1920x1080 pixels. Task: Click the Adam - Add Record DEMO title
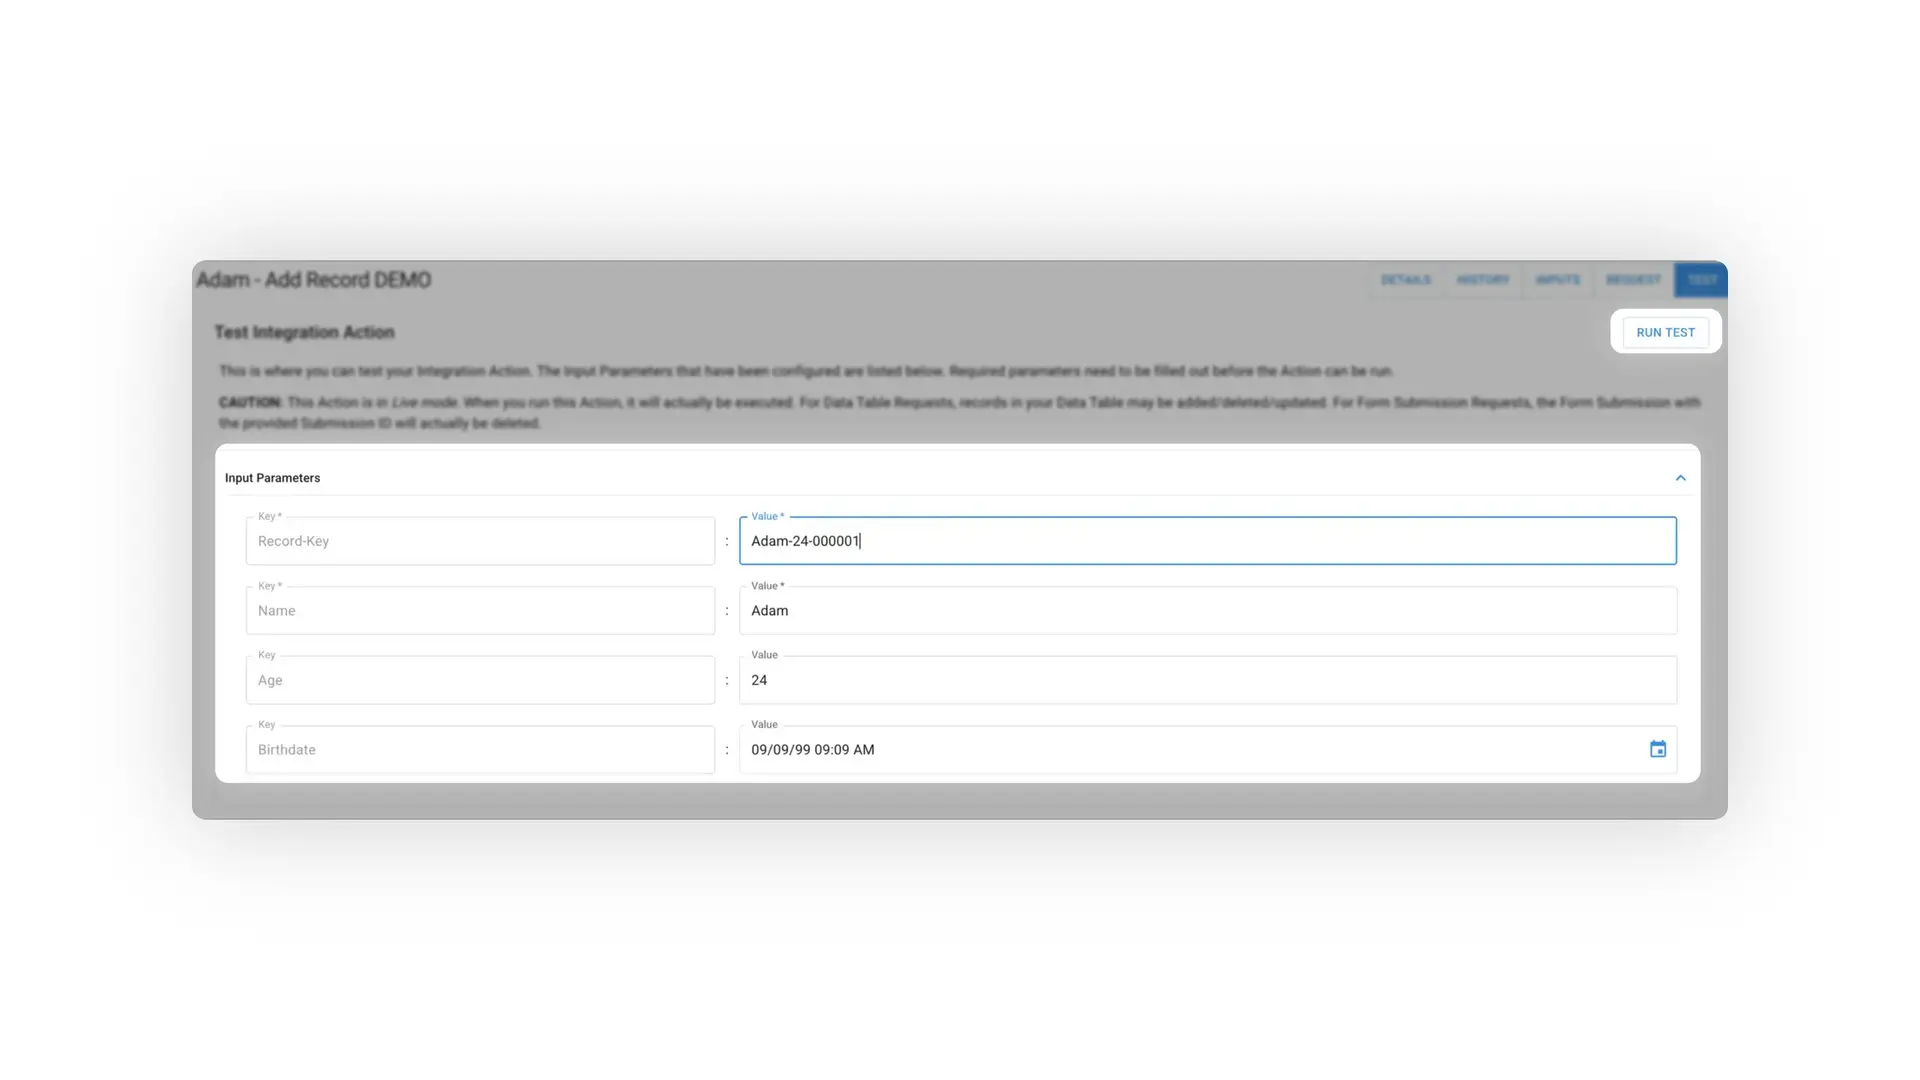314,280
